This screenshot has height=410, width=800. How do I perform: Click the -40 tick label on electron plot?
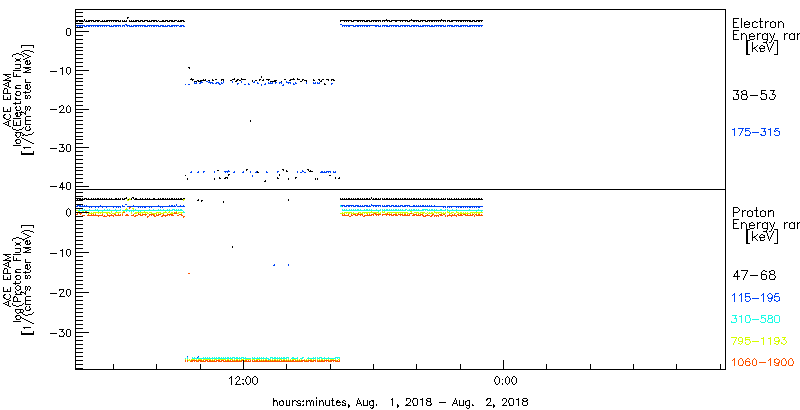point(61,186)
